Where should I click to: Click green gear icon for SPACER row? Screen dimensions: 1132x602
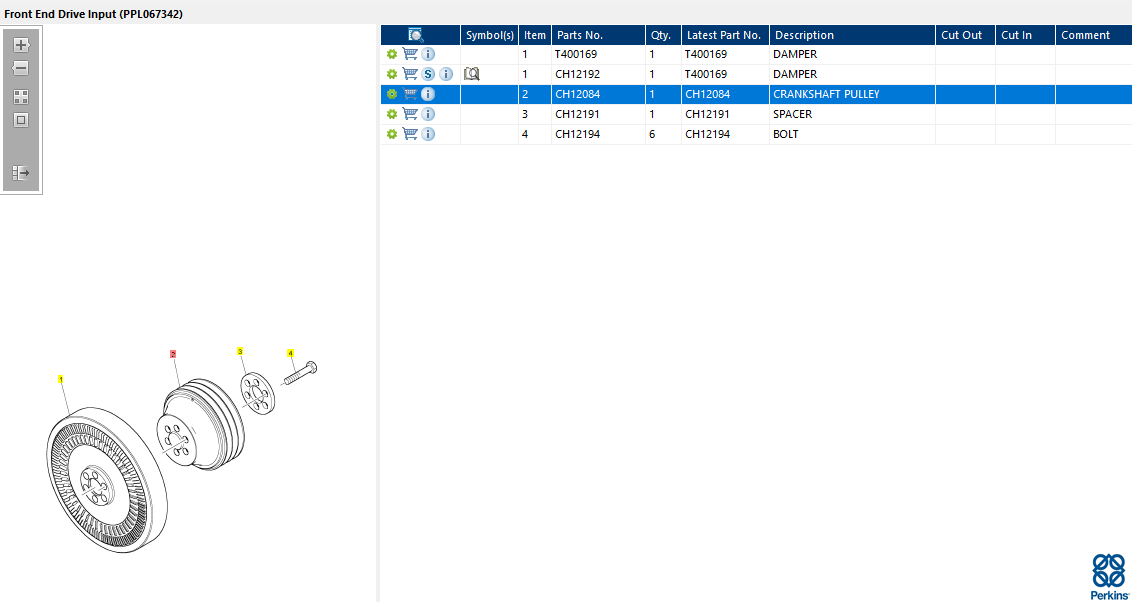(x=392, y=114)
